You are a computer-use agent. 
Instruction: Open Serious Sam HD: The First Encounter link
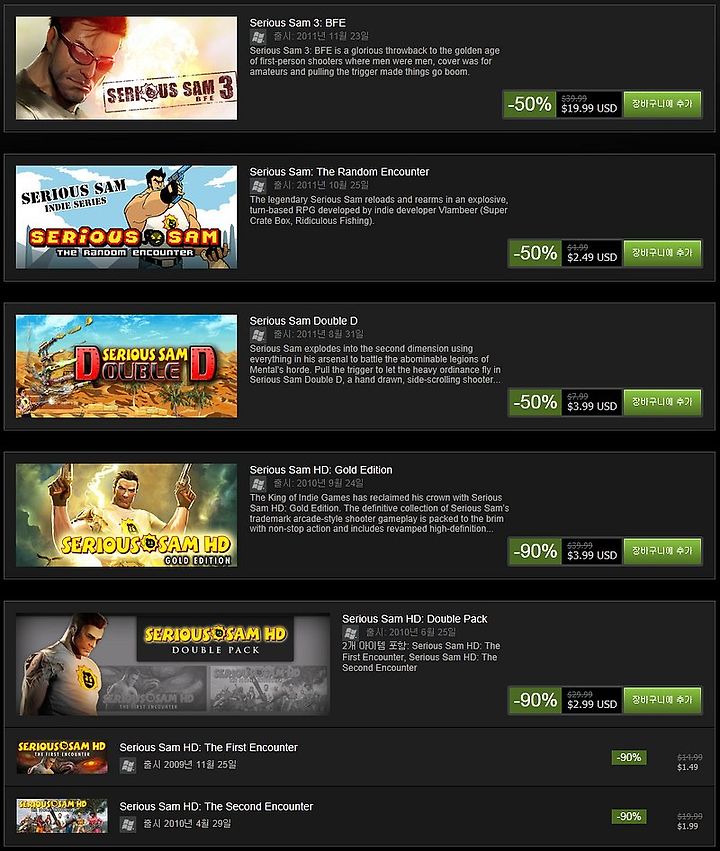(x=208, y=747)
